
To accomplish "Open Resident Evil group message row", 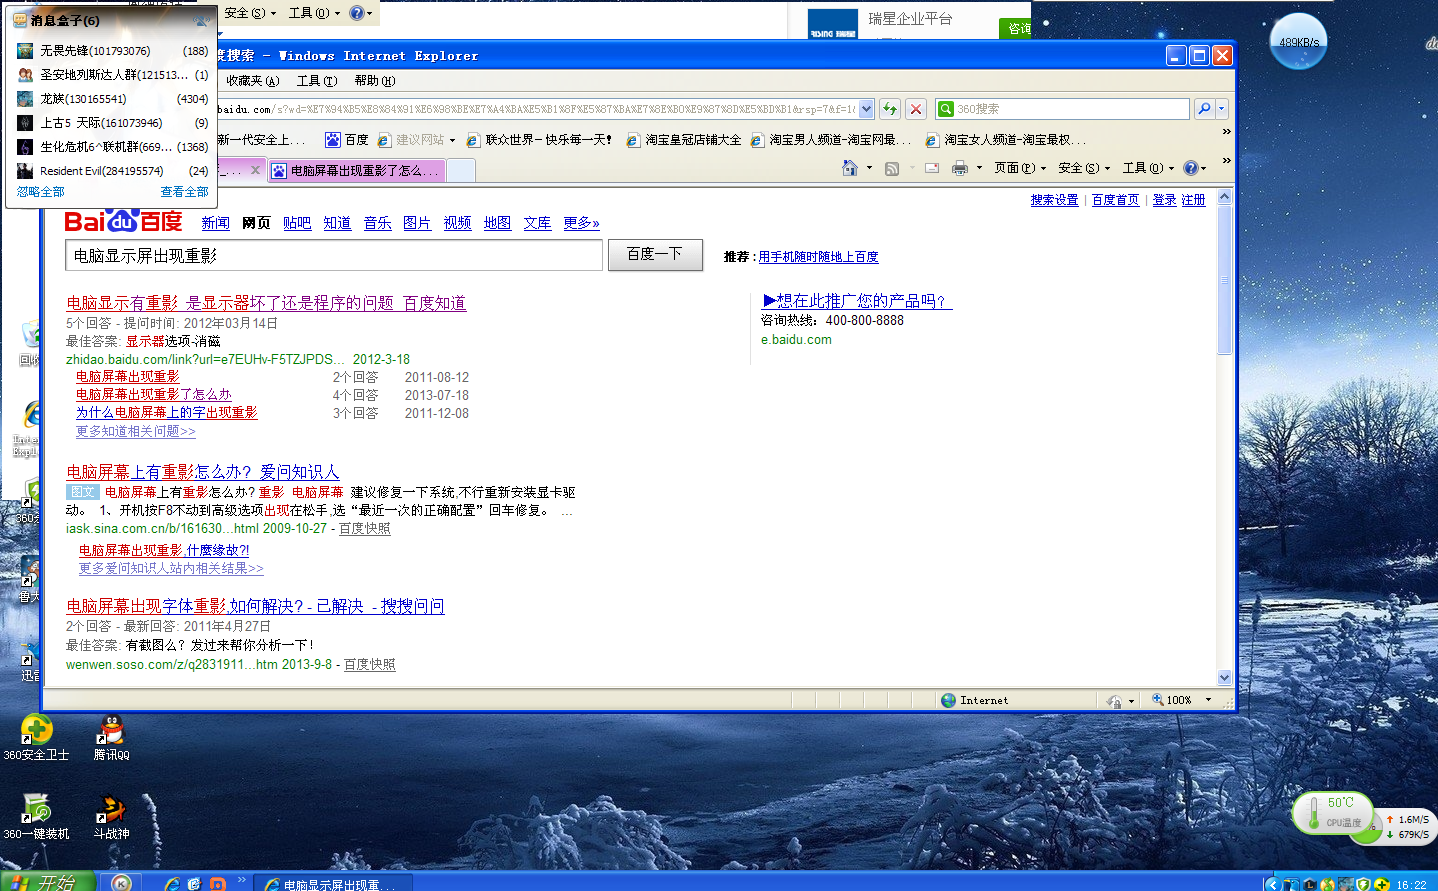I will 112,171.
